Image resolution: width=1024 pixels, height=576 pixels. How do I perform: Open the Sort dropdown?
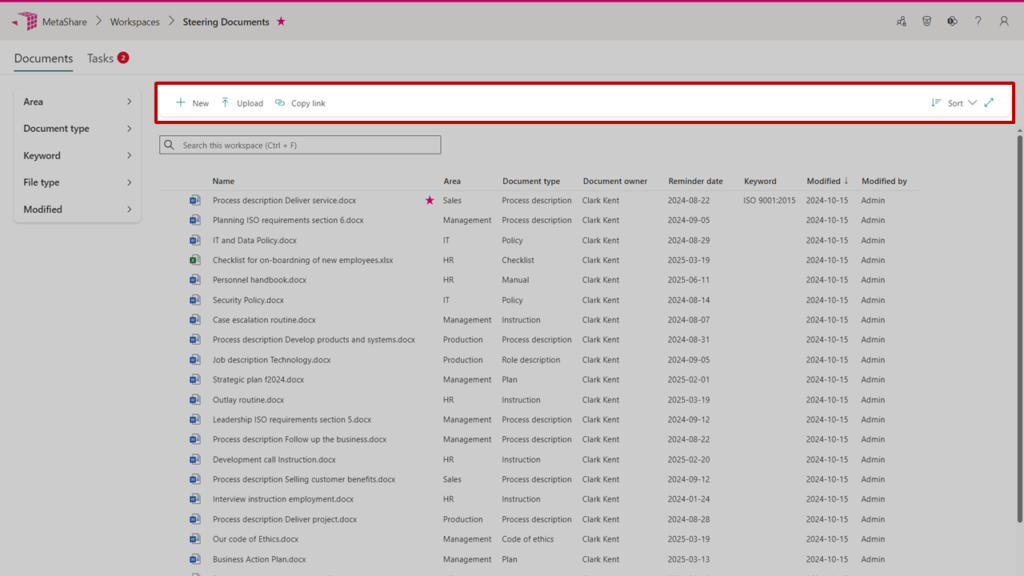tap(954, 103)
